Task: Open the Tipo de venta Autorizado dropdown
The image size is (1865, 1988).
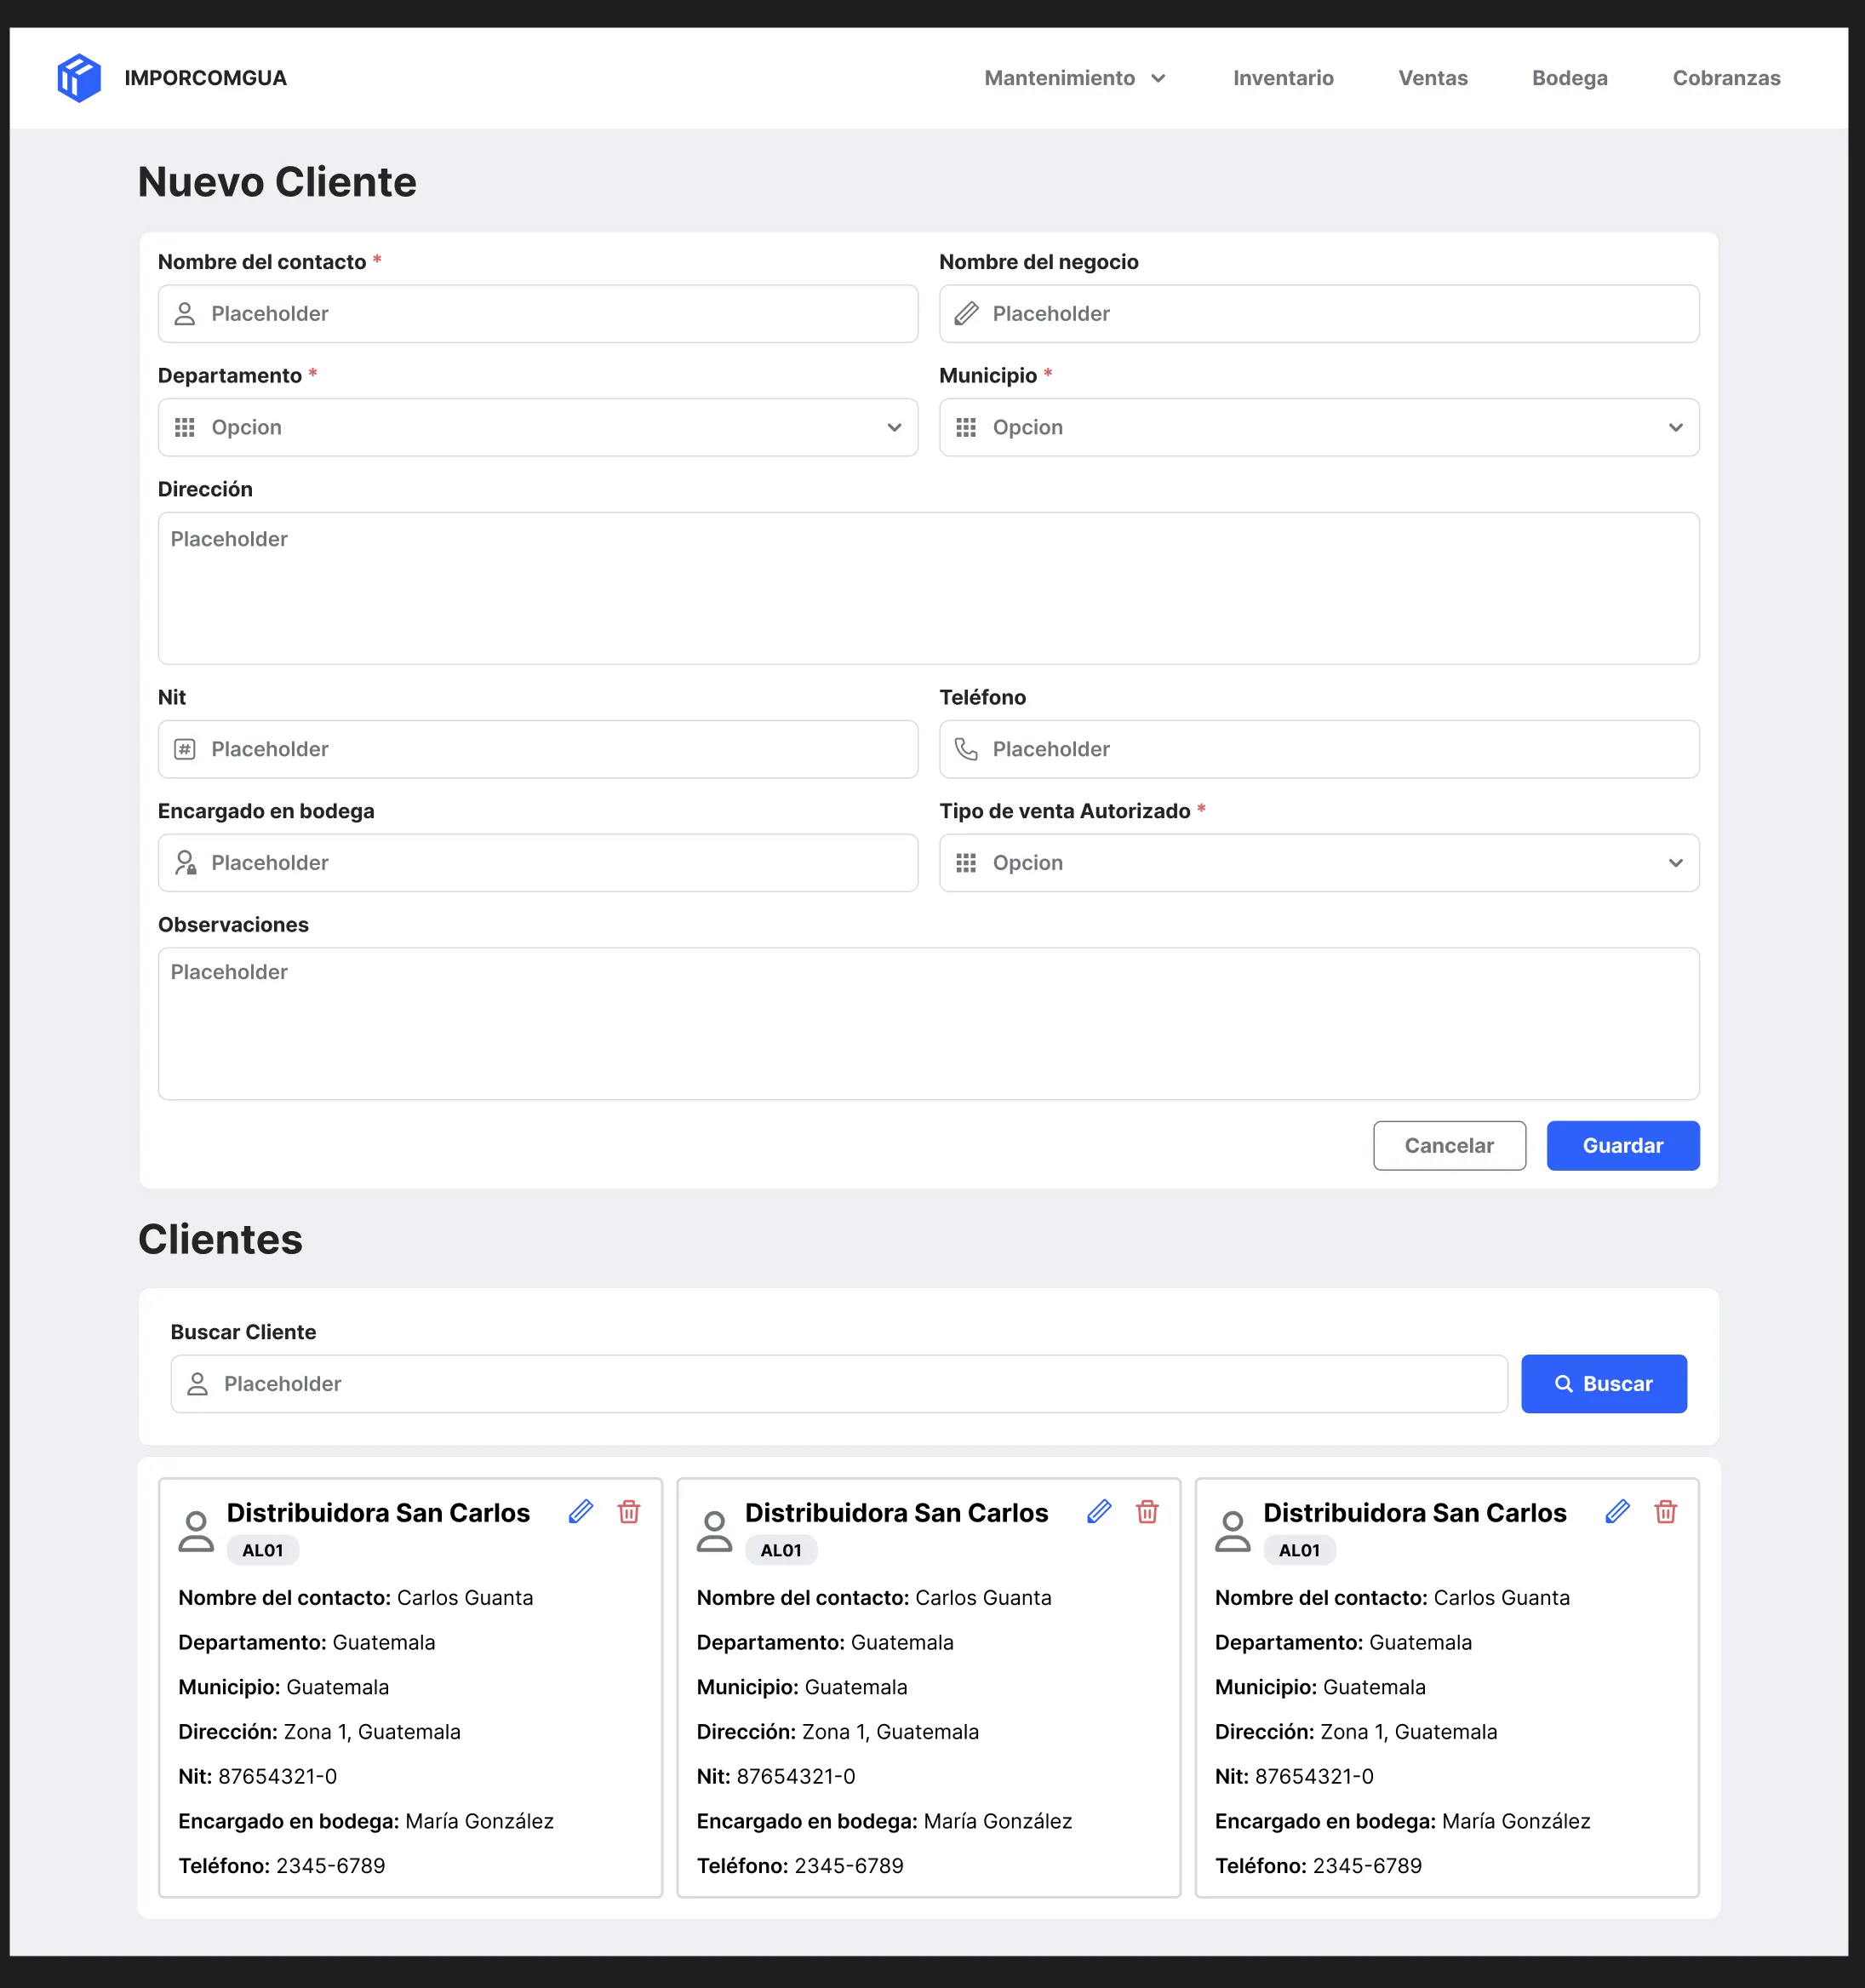Action: 1318,863
